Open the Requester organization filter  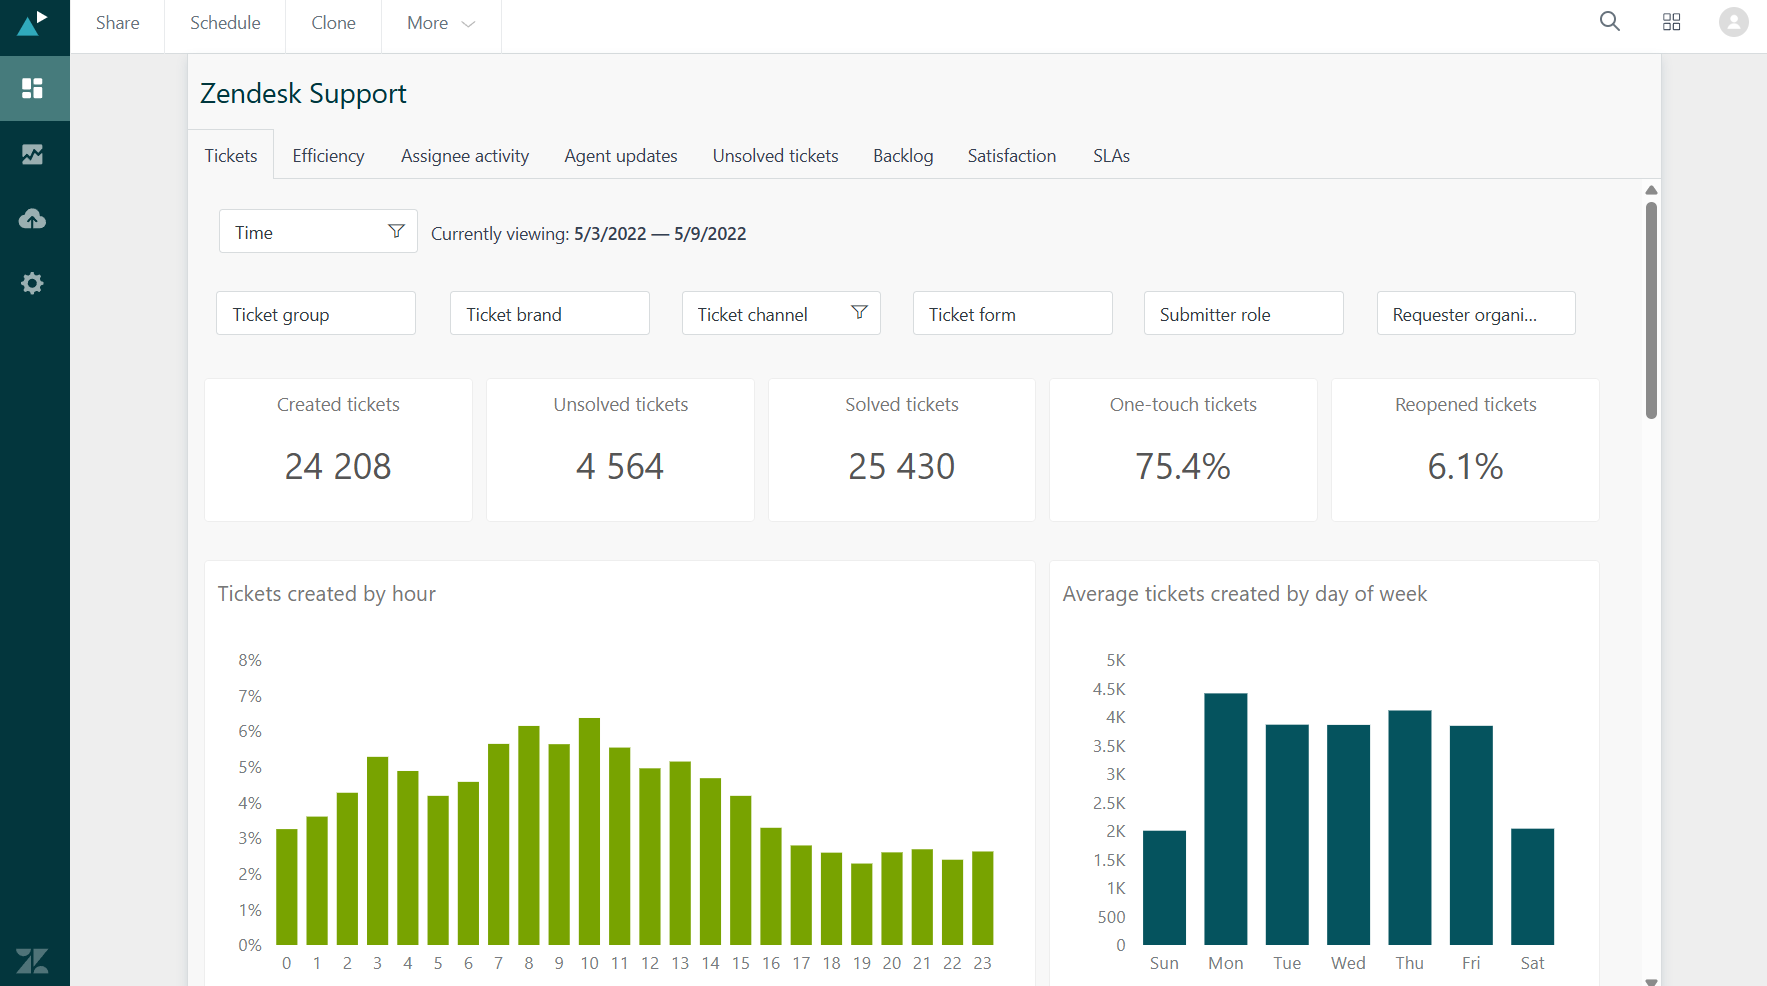tap(1476, 313)
